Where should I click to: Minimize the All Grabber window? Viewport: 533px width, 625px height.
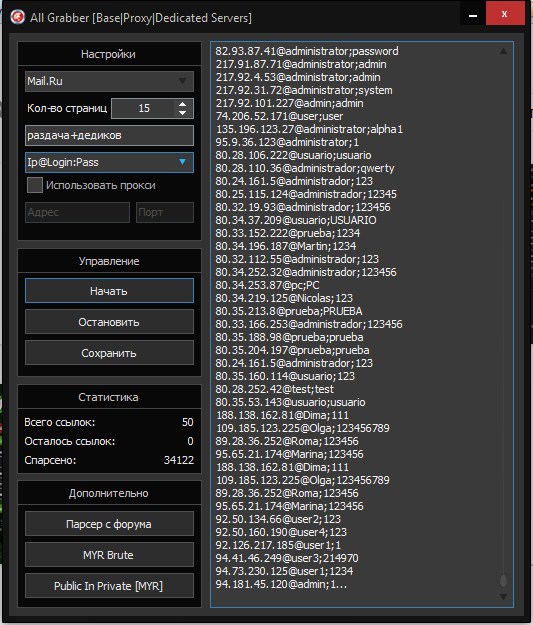coord(473,15)
